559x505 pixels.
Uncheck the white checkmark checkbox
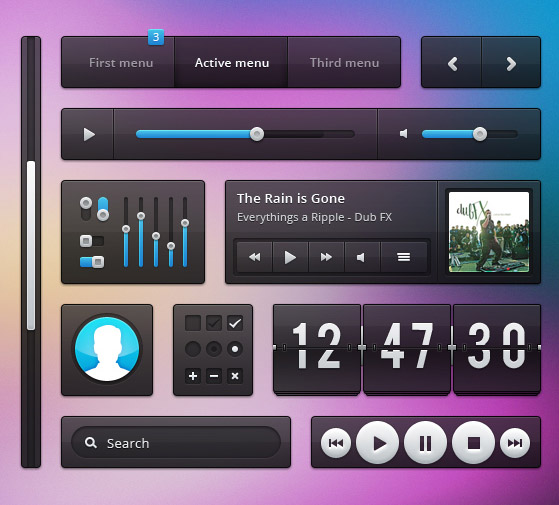click(x=235, y=323)
